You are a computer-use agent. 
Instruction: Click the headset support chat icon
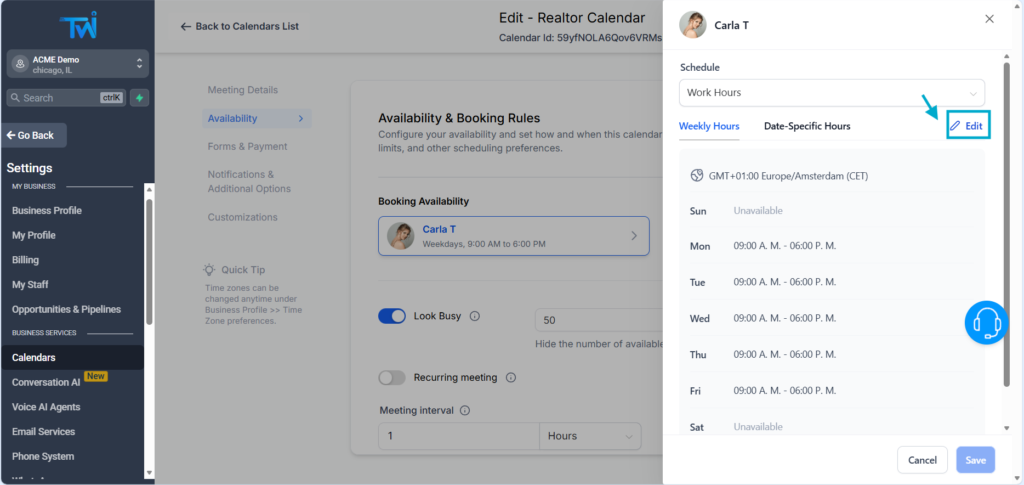coord(987,322)
